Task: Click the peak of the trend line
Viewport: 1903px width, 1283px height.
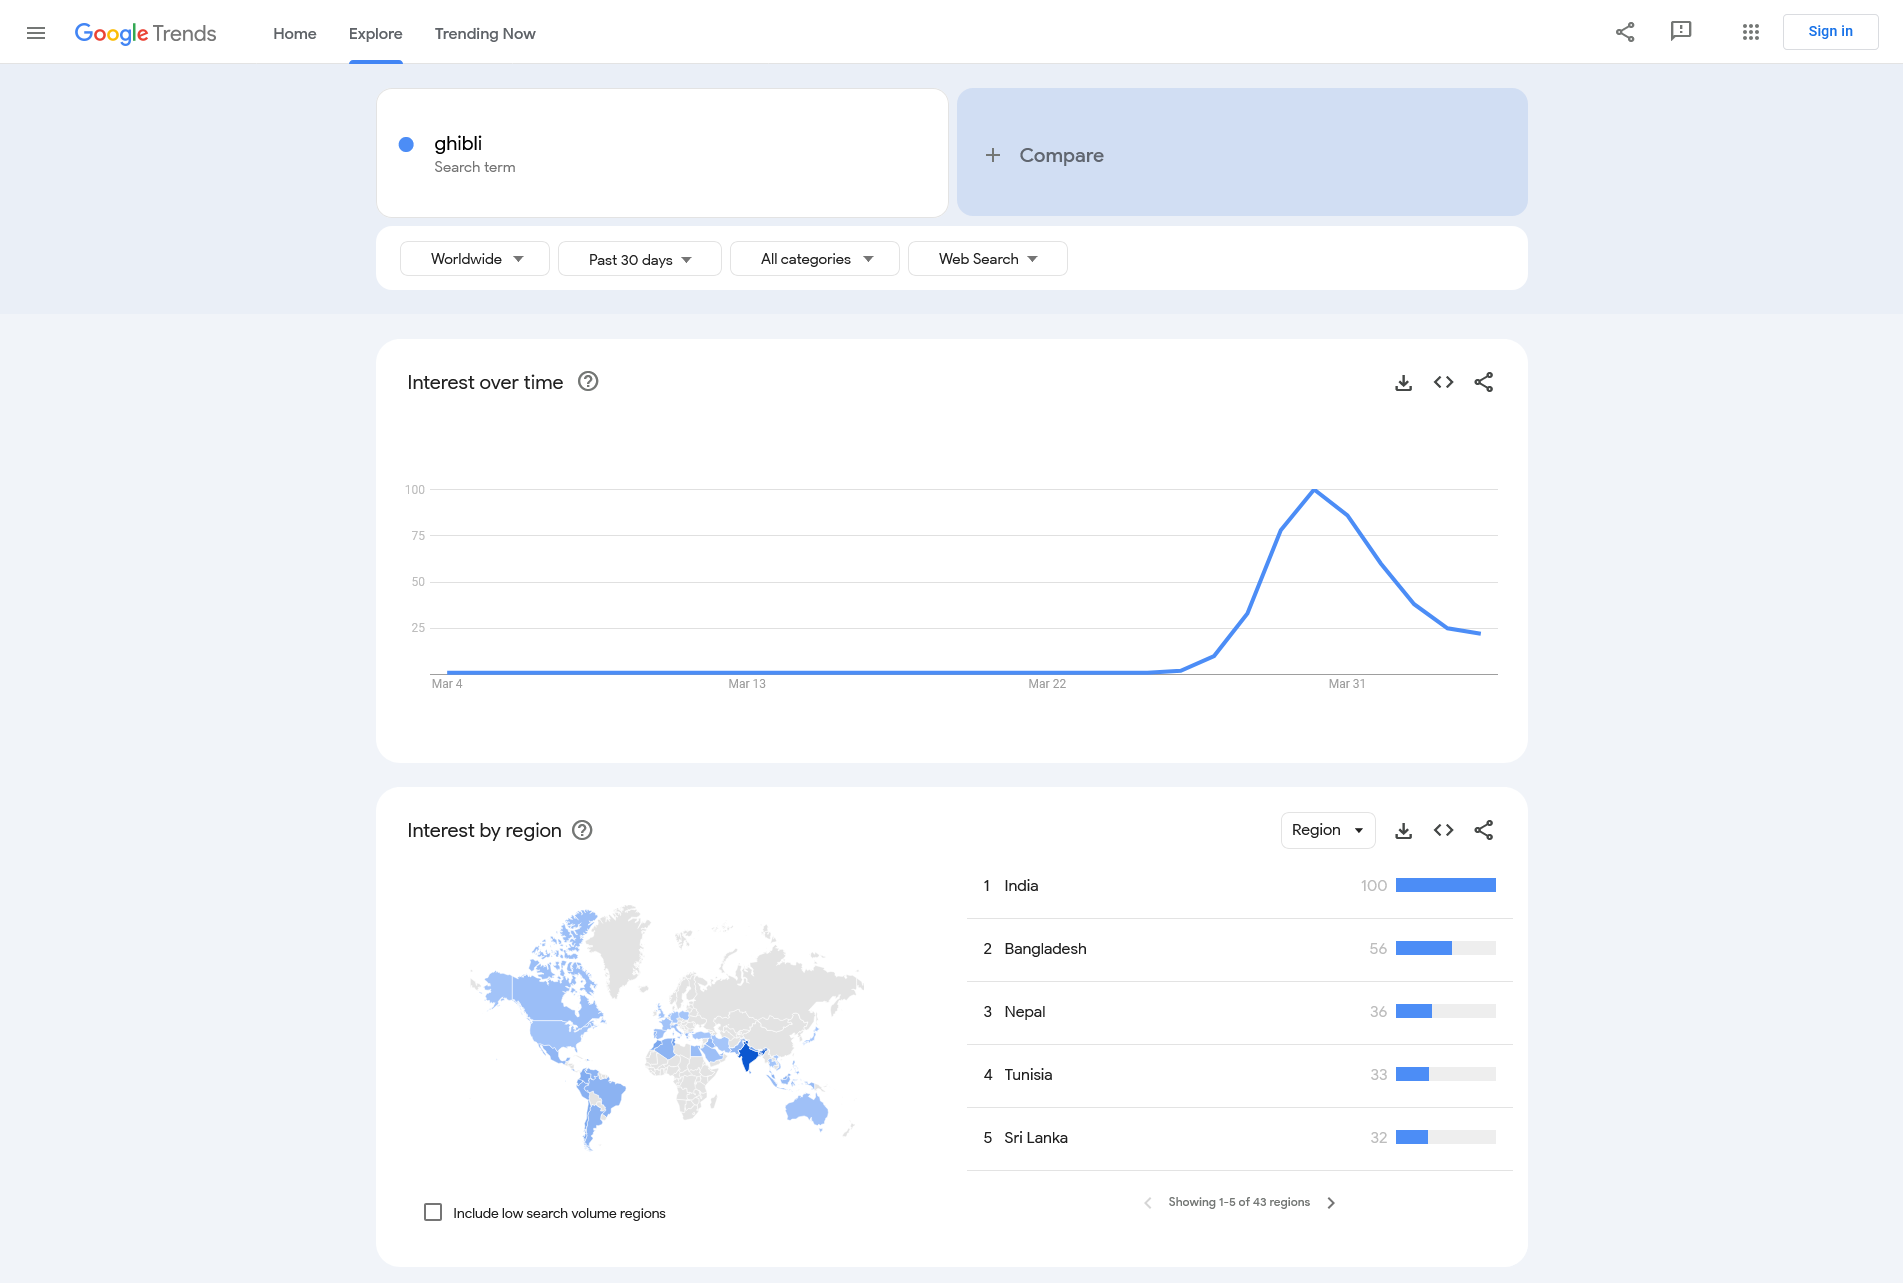Action: pos(1314,490)
